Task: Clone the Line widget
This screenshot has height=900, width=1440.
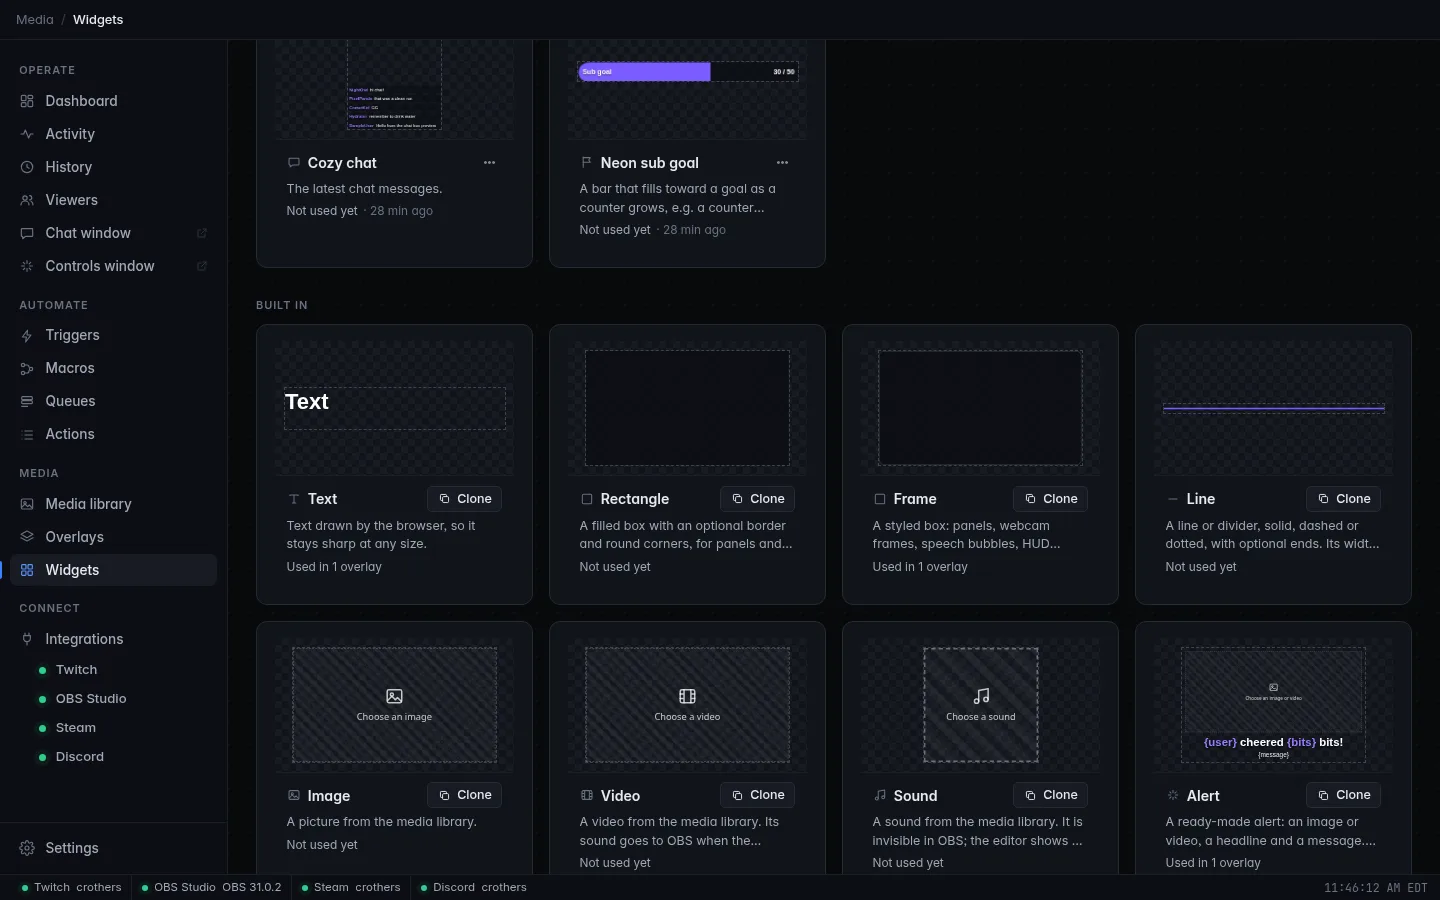Action: pyautogui.click(x=1344, y=499)
